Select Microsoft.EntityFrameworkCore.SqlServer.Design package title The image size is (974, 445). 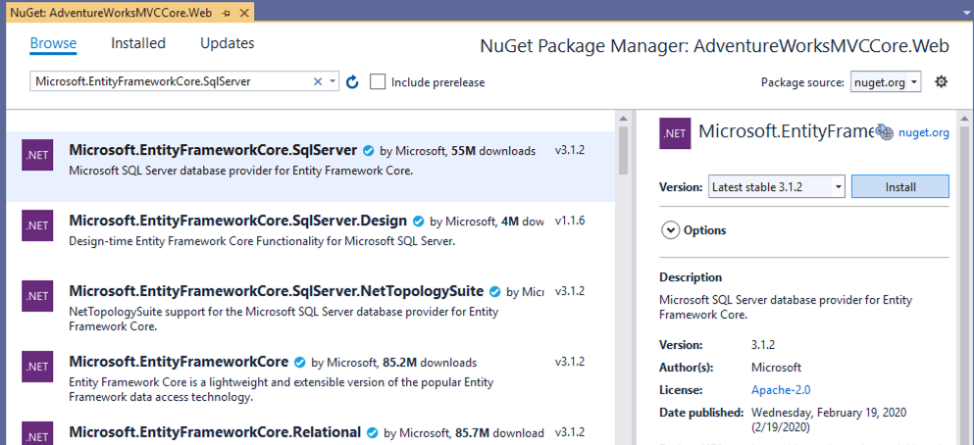point(238,221)
